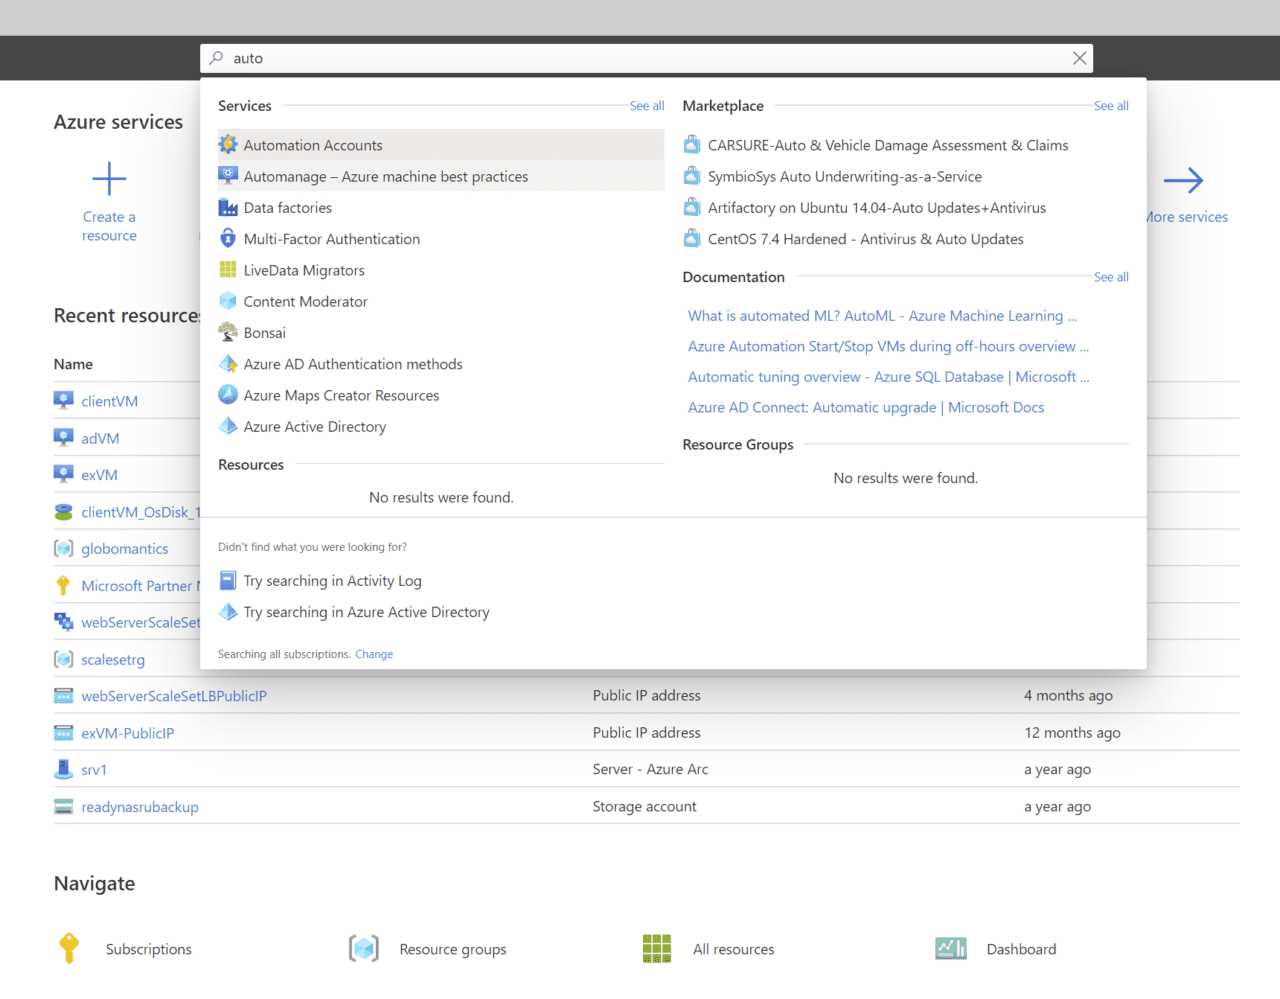Select Automanage – Azure machine best practices
Image resolution: width=1280 pixels, height=999 pixels.
[x=441, y=176]
